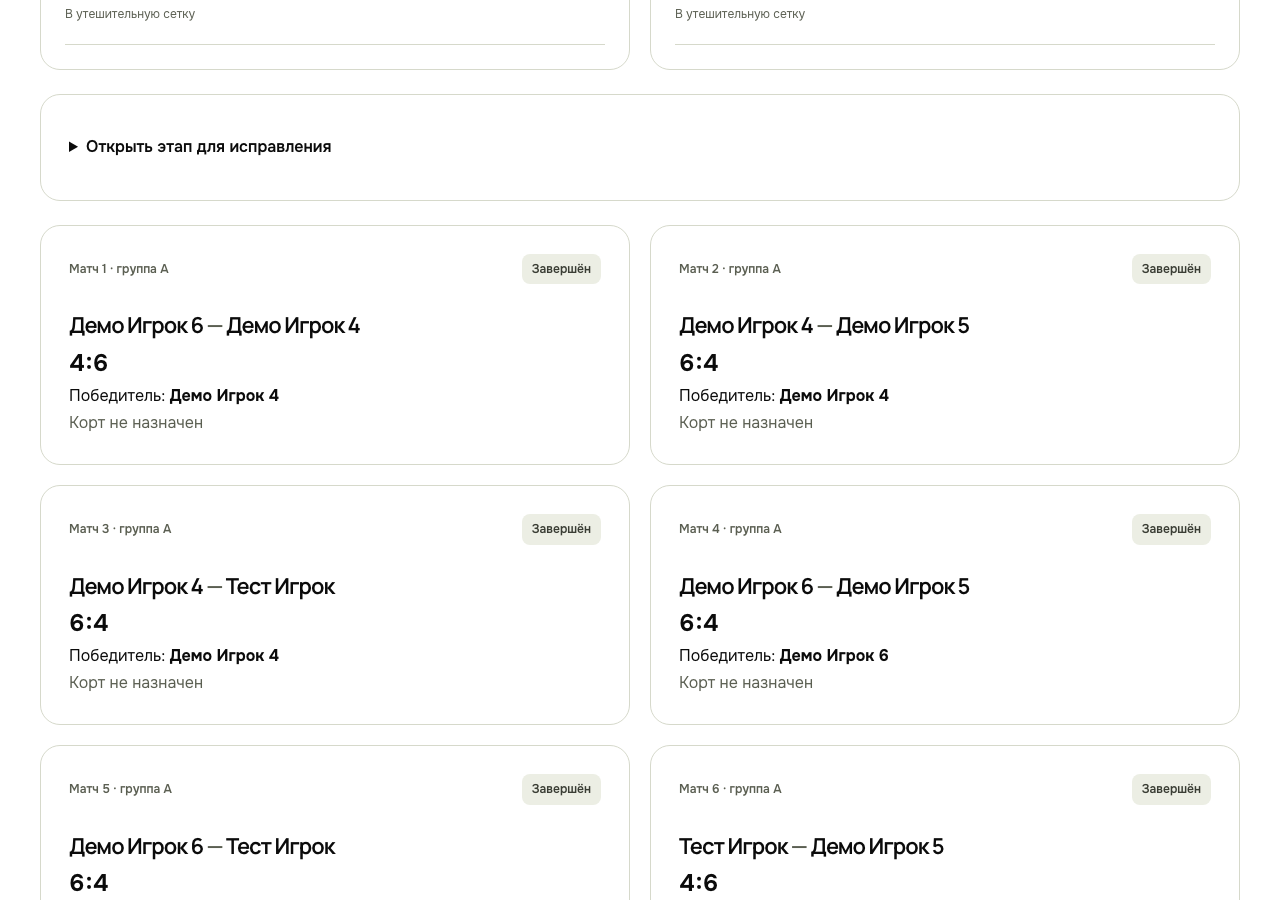Click 'Корт не назначен' in Матч 3 card
The image size is (1280, 900).
pos(136,682)
